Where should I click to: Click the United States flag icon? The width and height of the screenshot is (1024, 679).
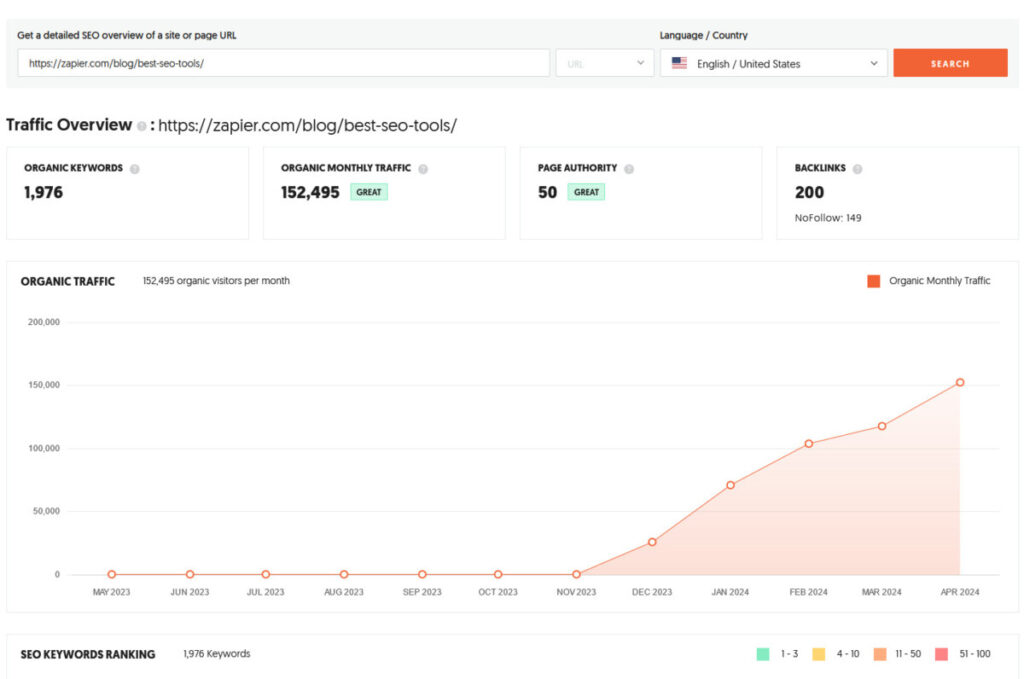(x=679, y=63)
